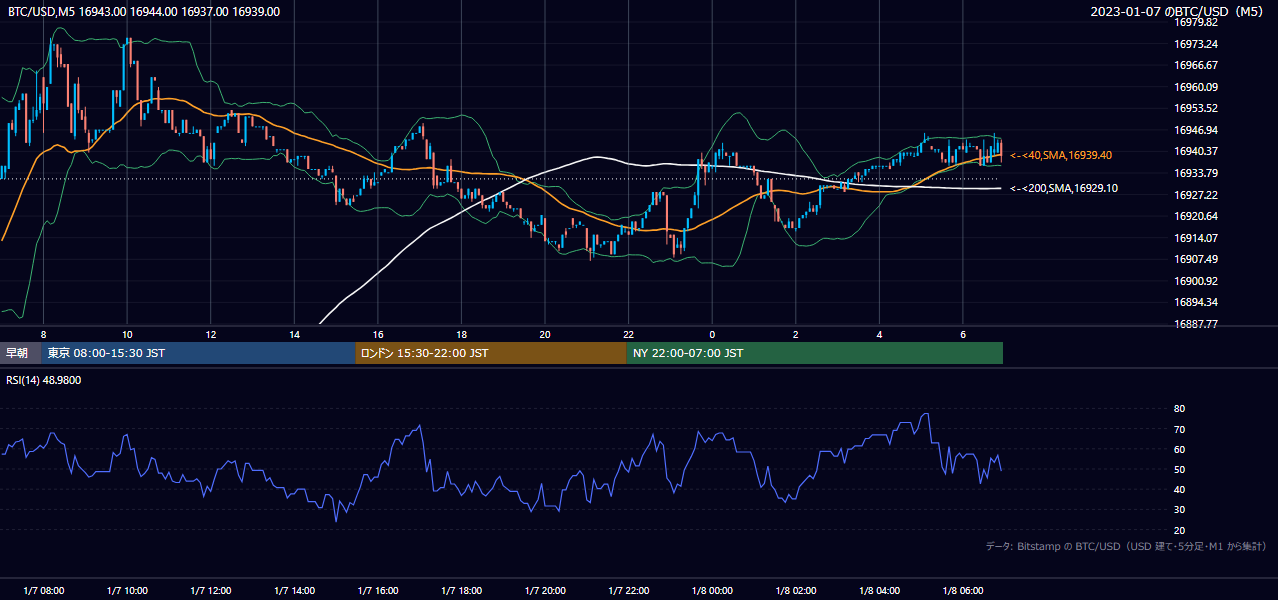Click the date axis label 1/8 00:00
Viewport: 1278px width, 600px height.
712,590
